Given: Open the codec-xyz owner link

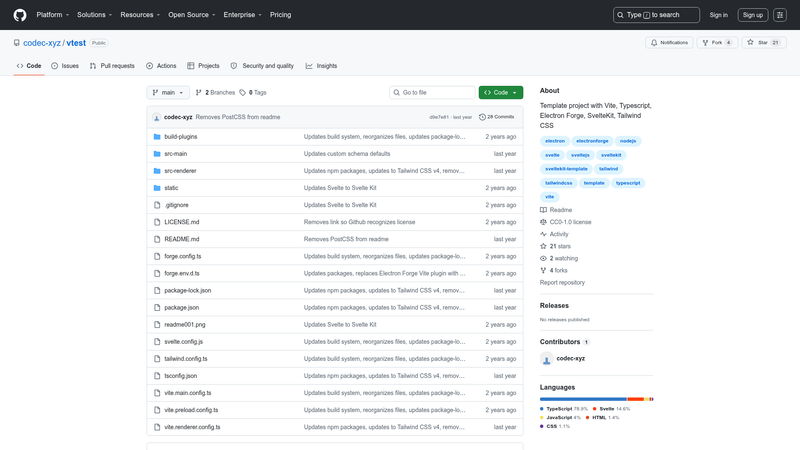Looking at the screenshot, I should (x=42, y=43).
